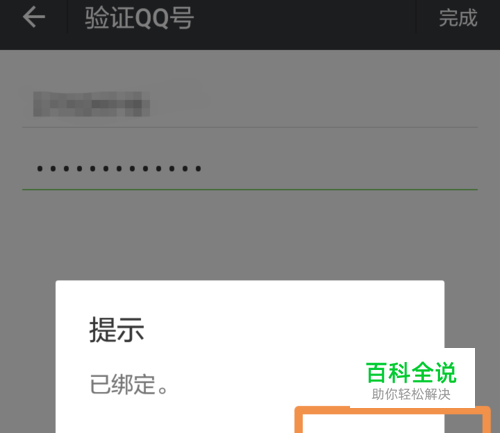Select the blurred QQ number field

(x=250, y=104)
